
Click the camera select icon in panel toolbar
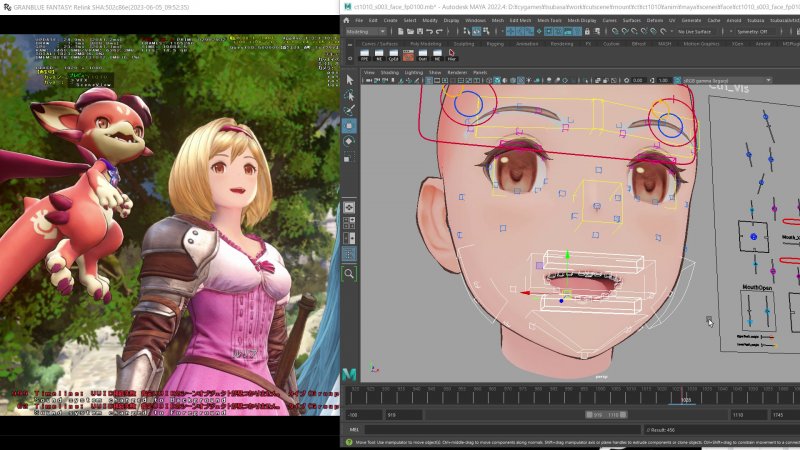click(x=368, y=81)
